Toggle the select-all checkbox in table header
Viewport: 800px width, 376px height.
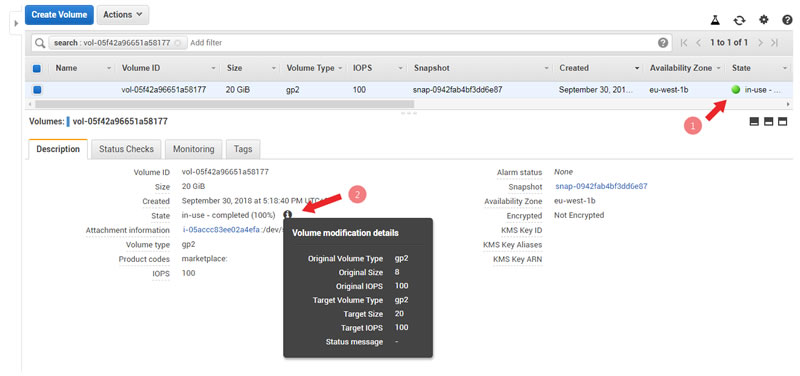(37, 68)
